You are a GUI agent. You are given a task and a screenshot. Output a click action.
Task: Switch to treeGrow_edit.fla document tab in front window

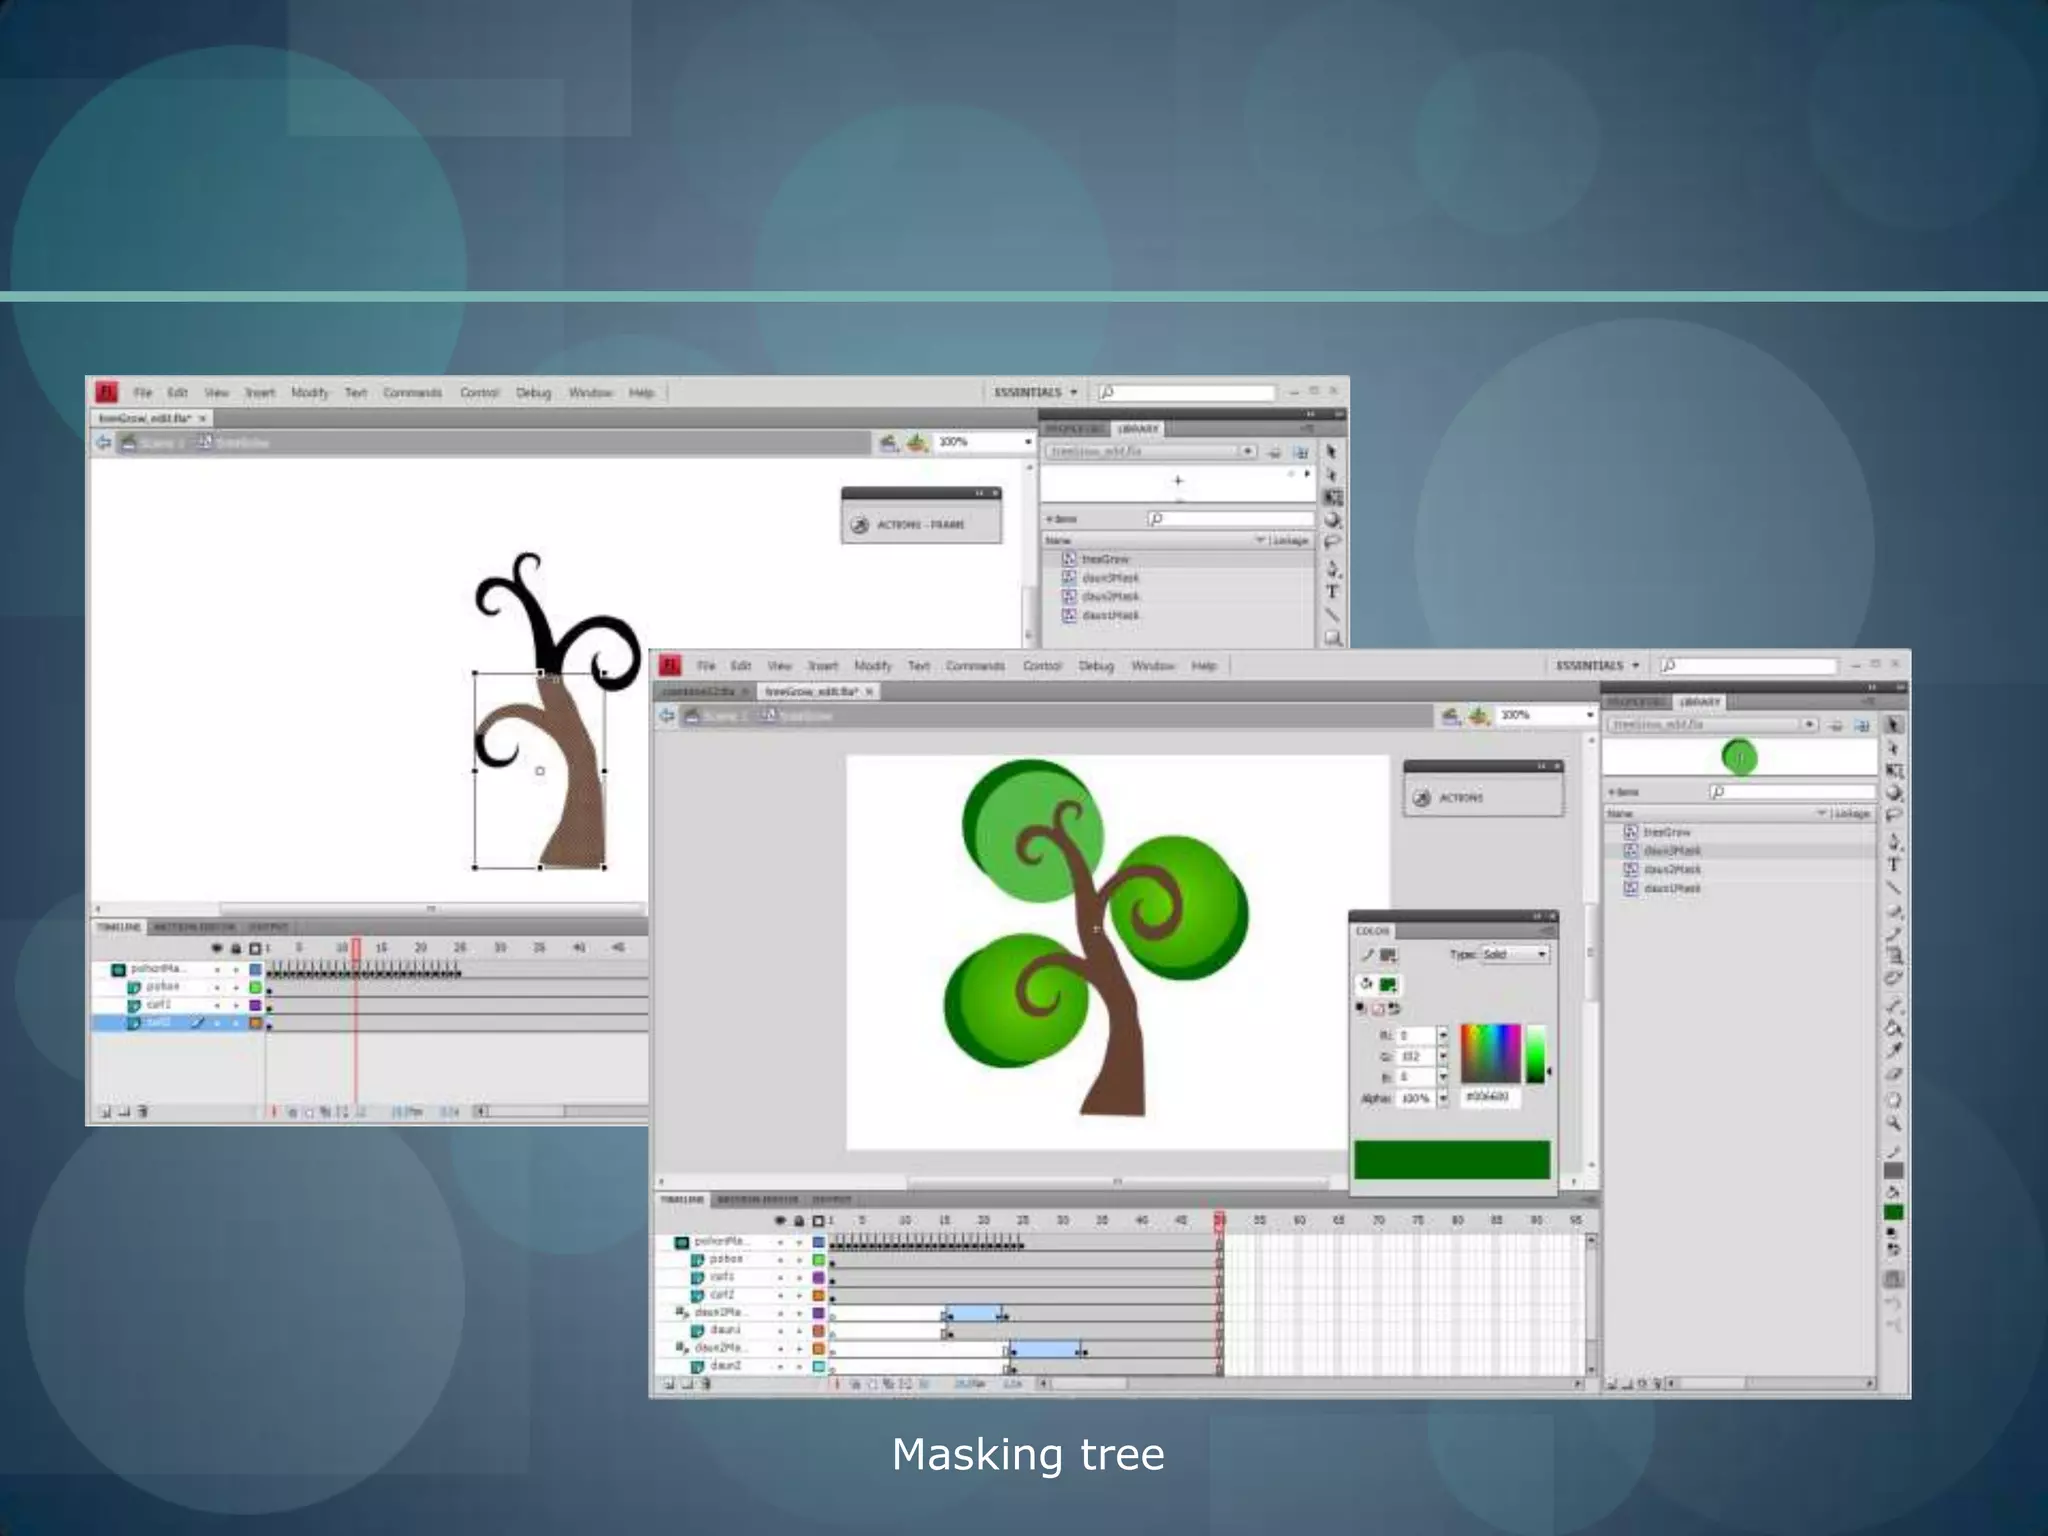pyautogui.click(x=819, y=692)
